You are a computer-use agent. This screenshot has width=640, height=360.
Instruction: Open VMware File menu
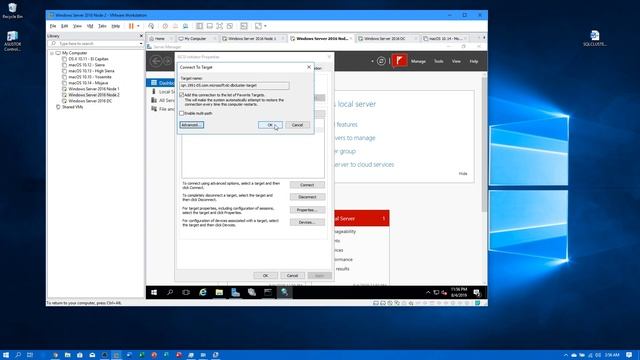coord(53,26)
